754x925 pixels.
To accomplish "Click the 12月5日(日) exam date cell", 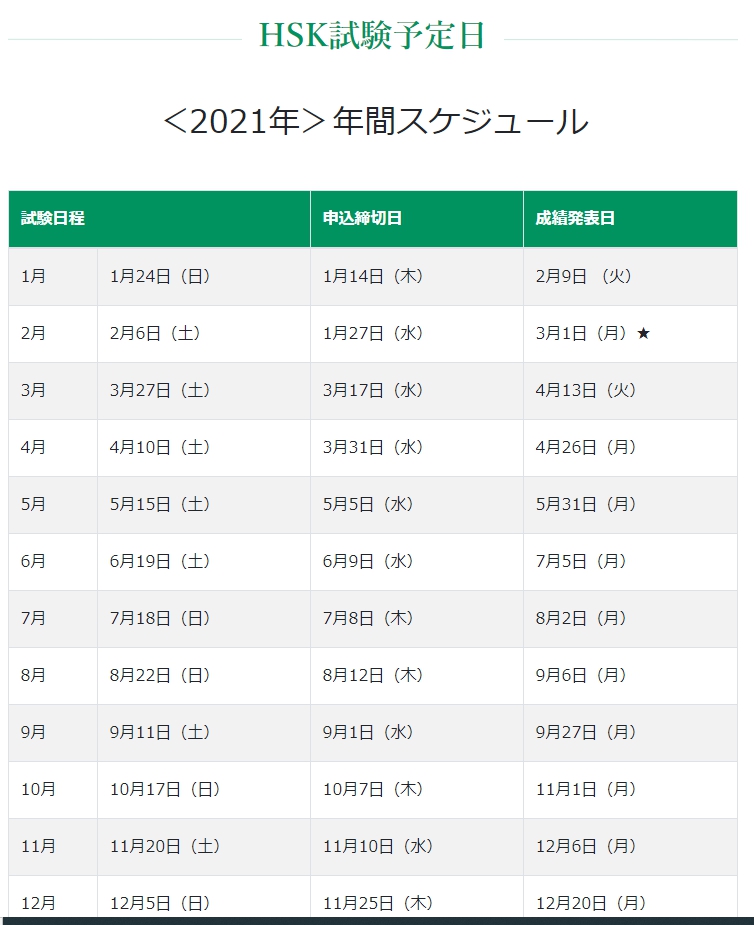I will click(160, 903).
